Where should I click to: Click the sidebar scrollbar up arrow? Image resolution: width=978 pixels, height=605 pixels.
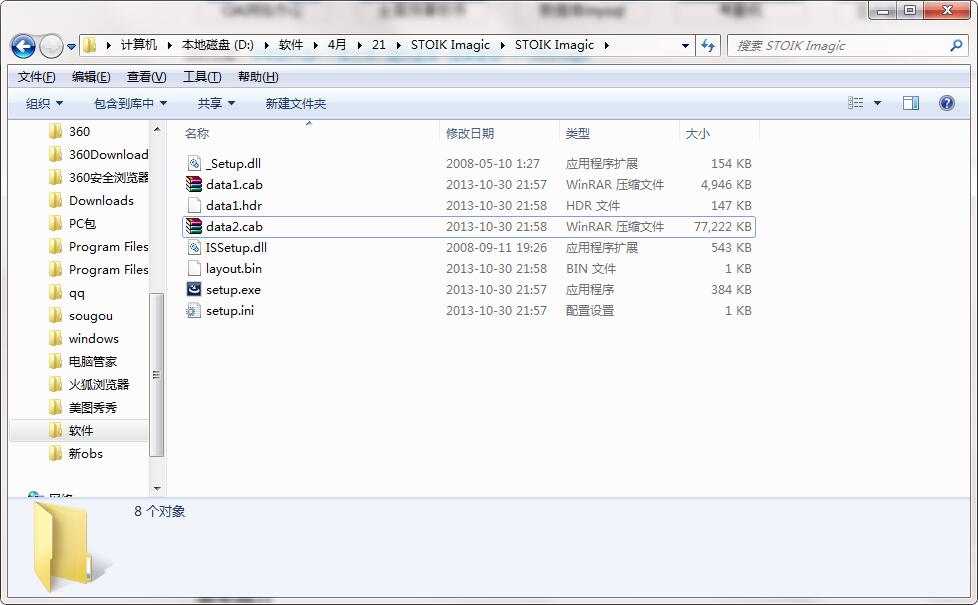tap(157, 129)
